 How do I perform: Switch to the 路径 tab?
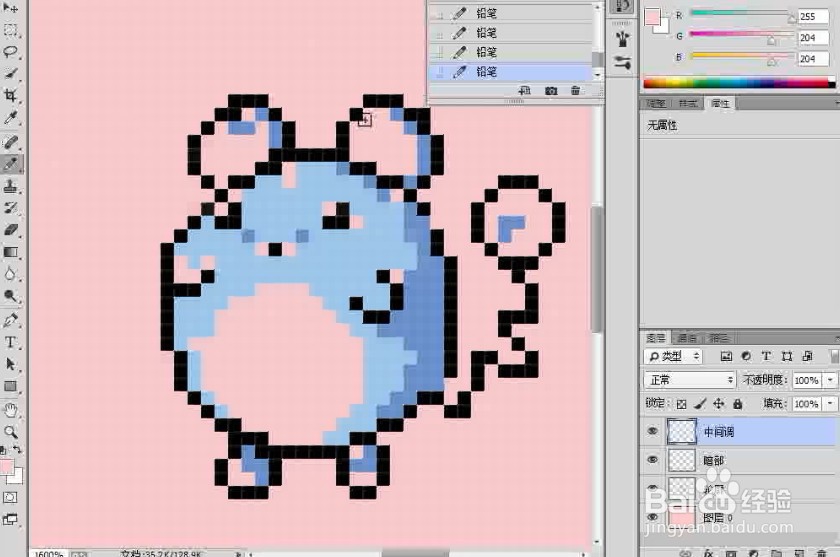pyautogui.click(x=719, y=338)
